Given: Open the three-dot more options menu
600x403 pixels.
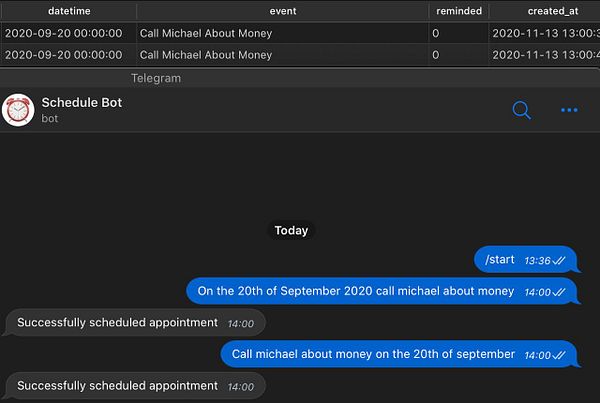Looking at the screenshot, I should coord(569,110).
